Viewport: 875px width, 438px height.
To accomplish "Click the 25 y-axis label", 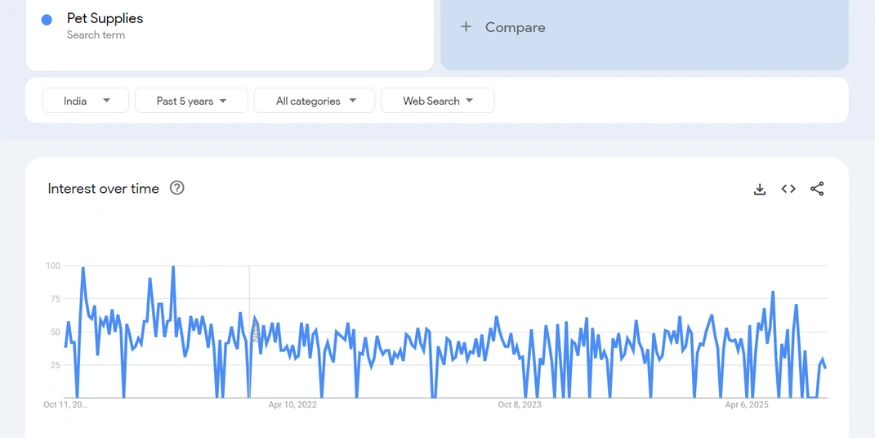I will coord(54,365).
